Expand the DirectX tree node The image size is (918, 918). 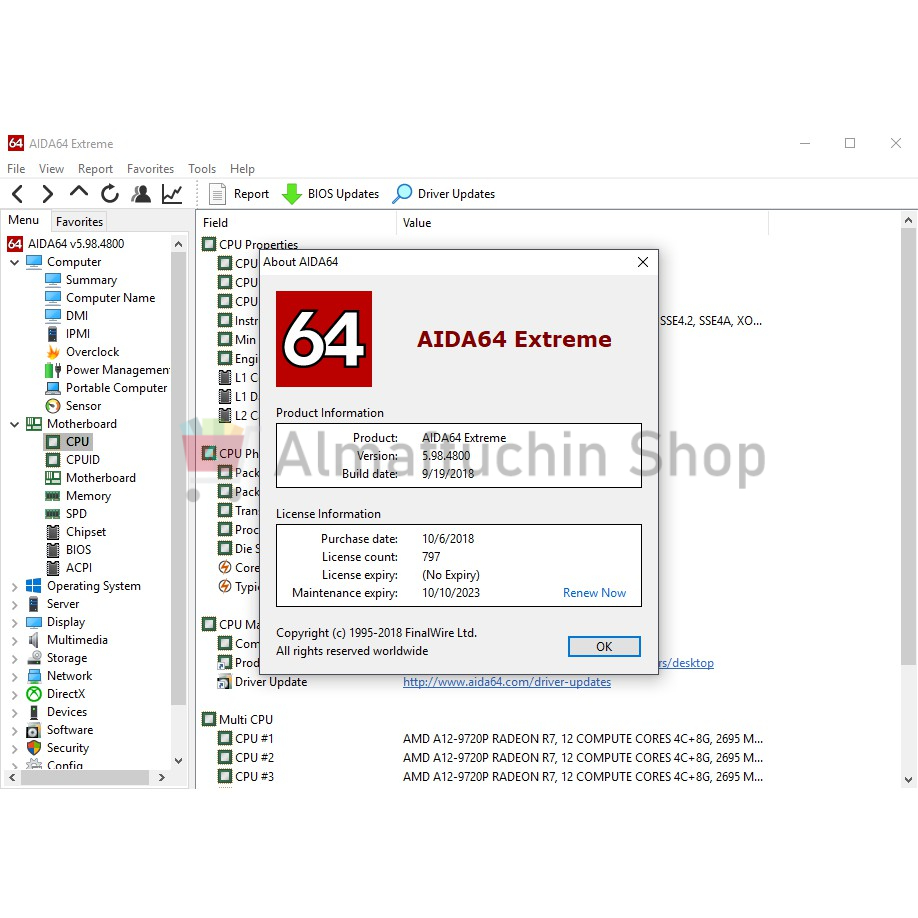tap(15, 695)
